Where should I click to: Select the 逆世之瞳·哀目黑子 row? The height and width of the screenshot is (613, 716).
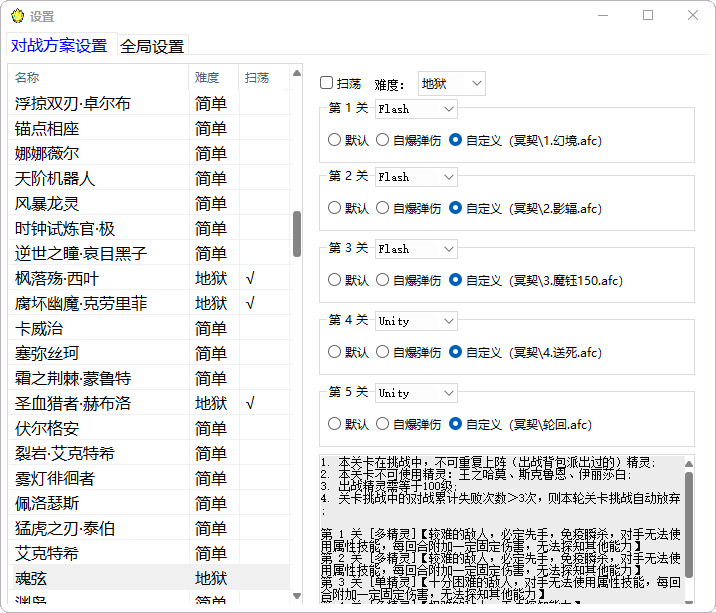click(x=149, y=253)
